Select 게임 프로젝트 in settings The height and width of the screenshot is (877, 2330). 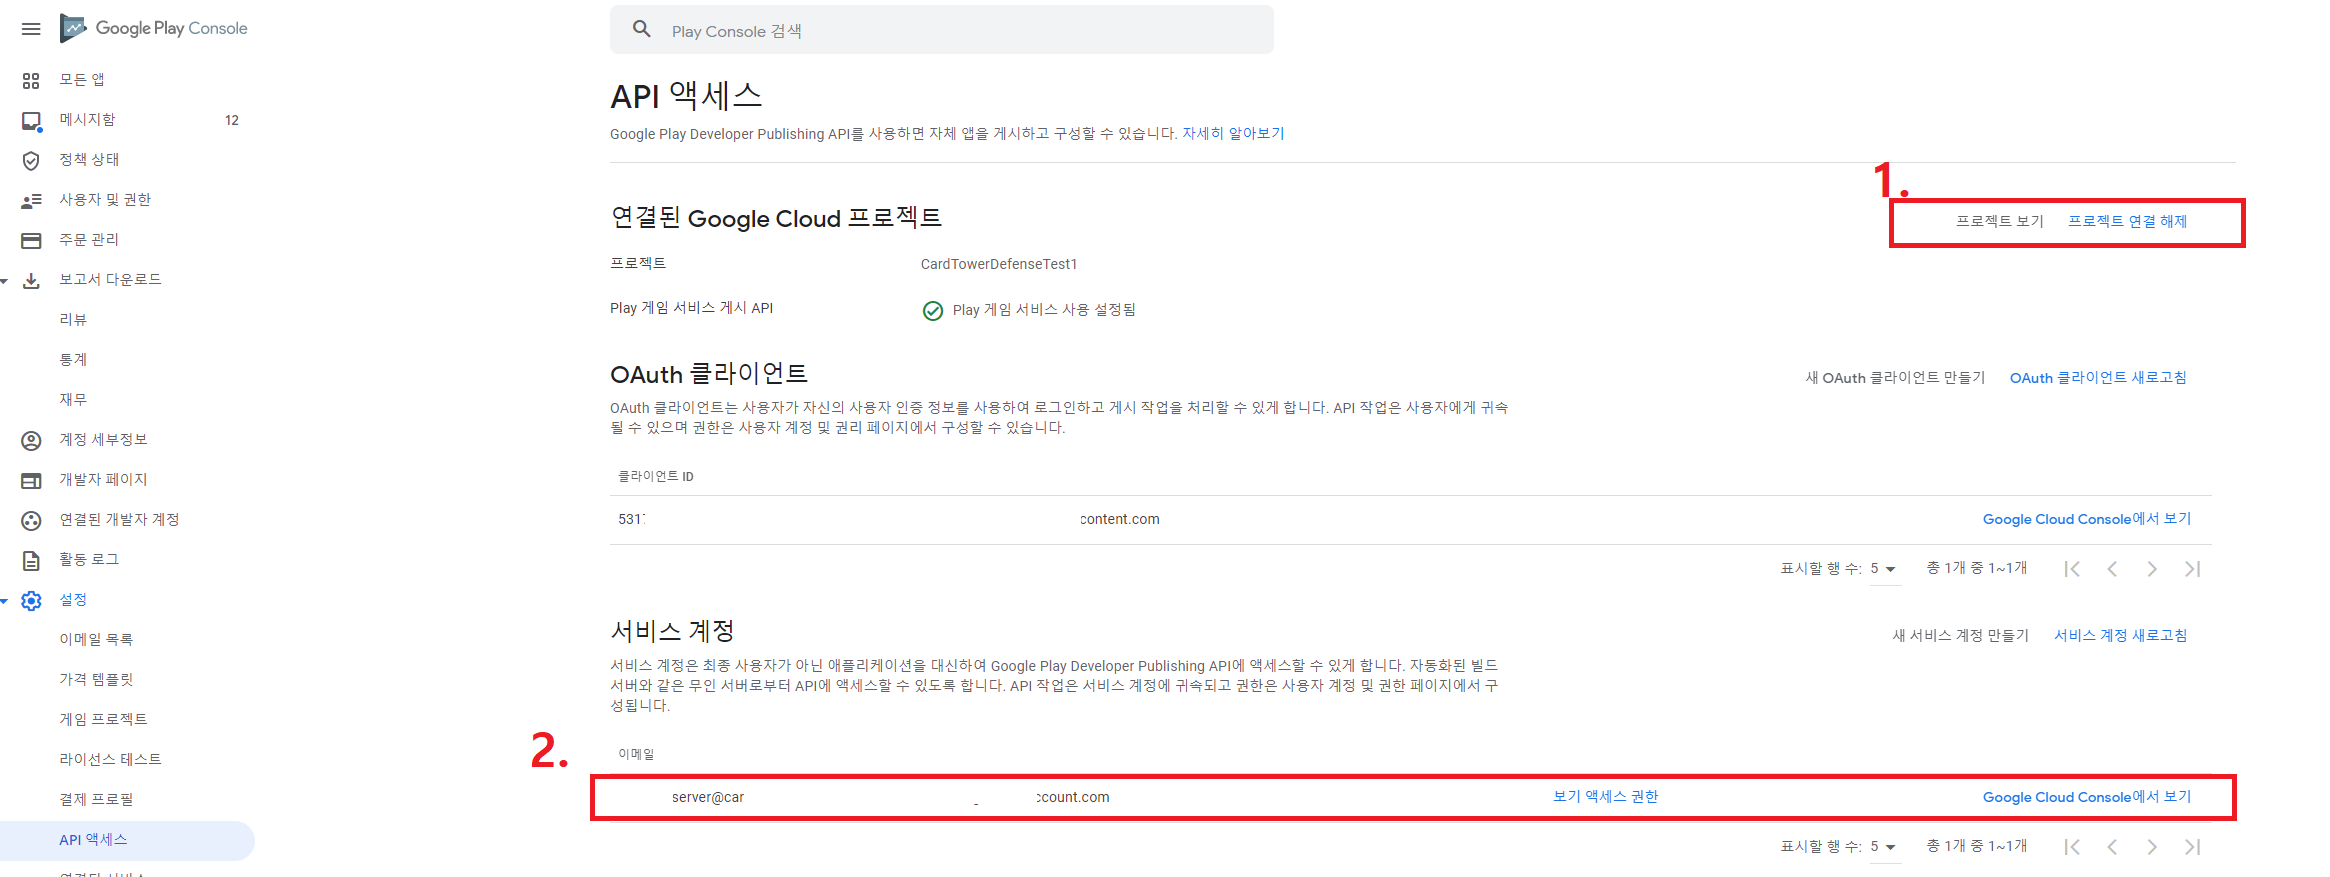click(x=103, y=719)
